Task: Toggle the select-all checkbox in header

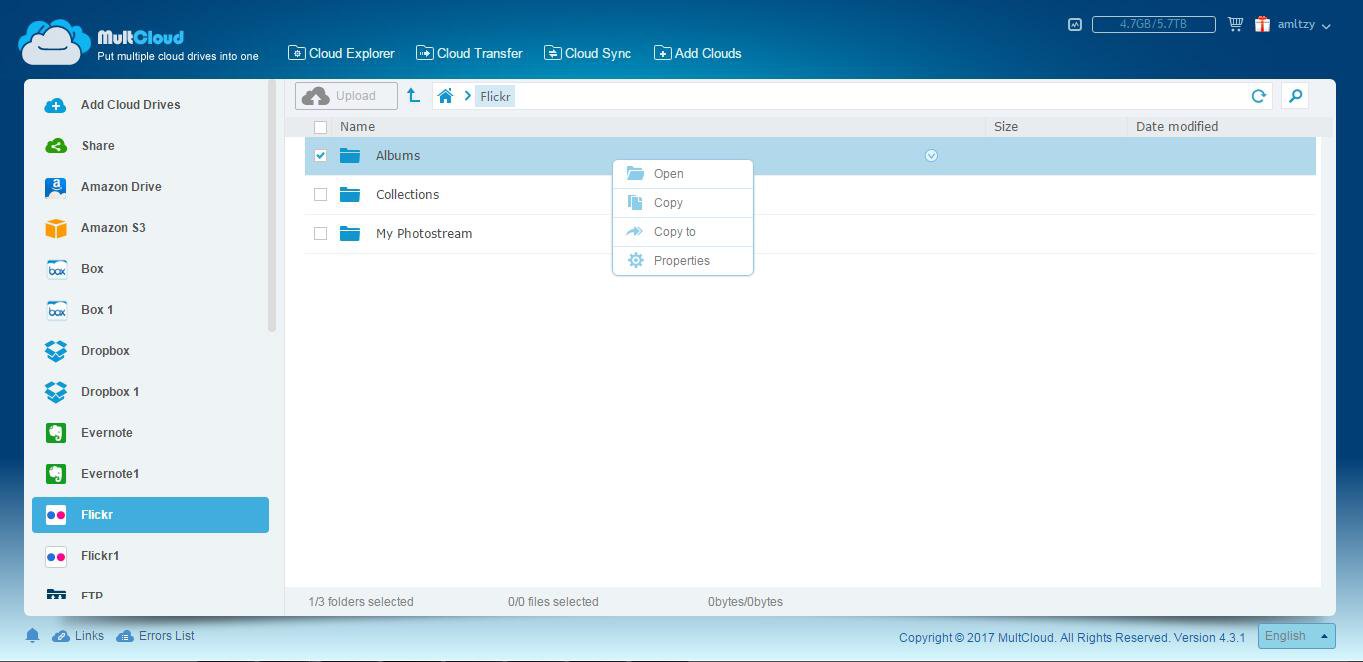Action: coord(320,127)
